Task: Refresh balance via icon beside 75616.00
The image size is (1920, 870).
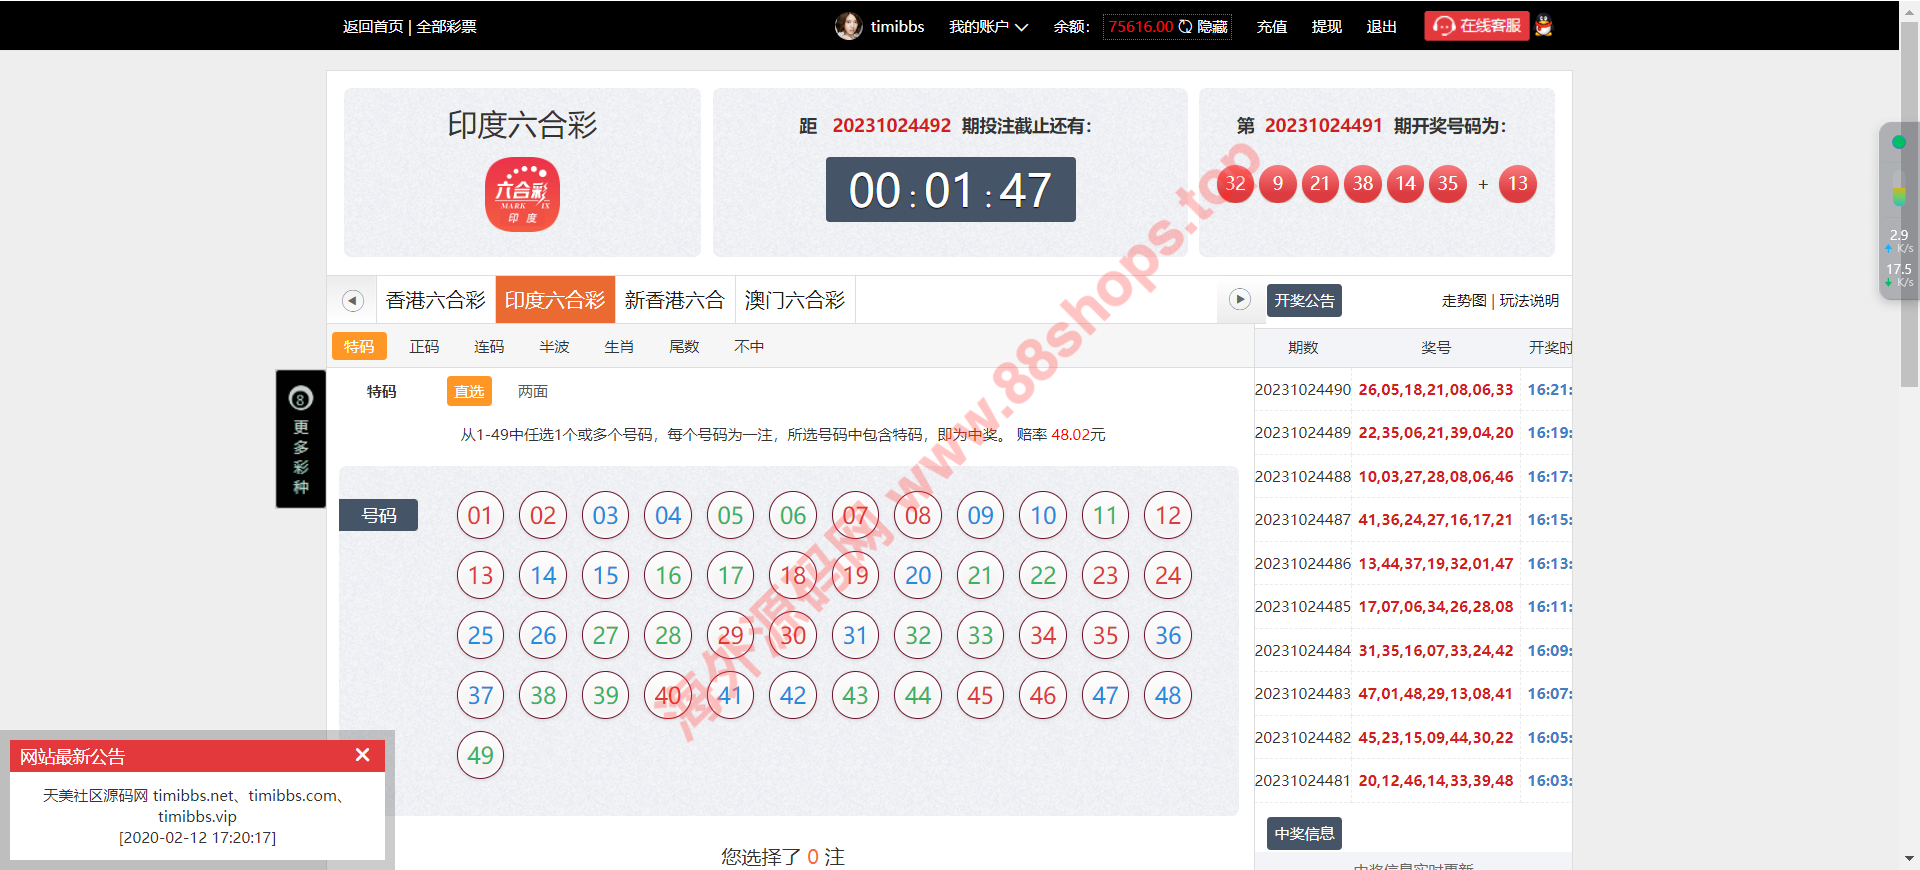Action: coord(1185,27)
